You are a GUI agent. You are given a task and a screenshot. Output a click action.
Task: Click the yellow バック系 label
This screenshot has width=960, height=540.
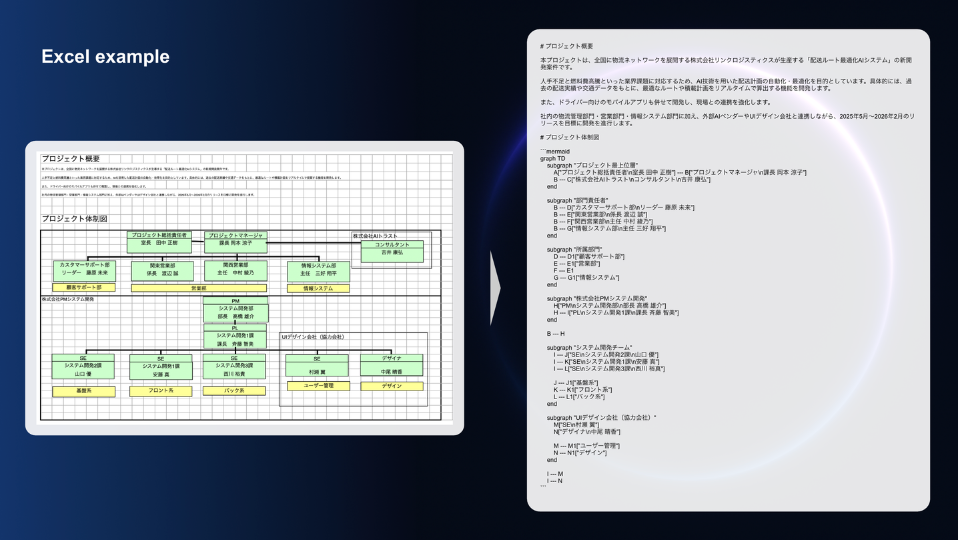coord(234,391)
